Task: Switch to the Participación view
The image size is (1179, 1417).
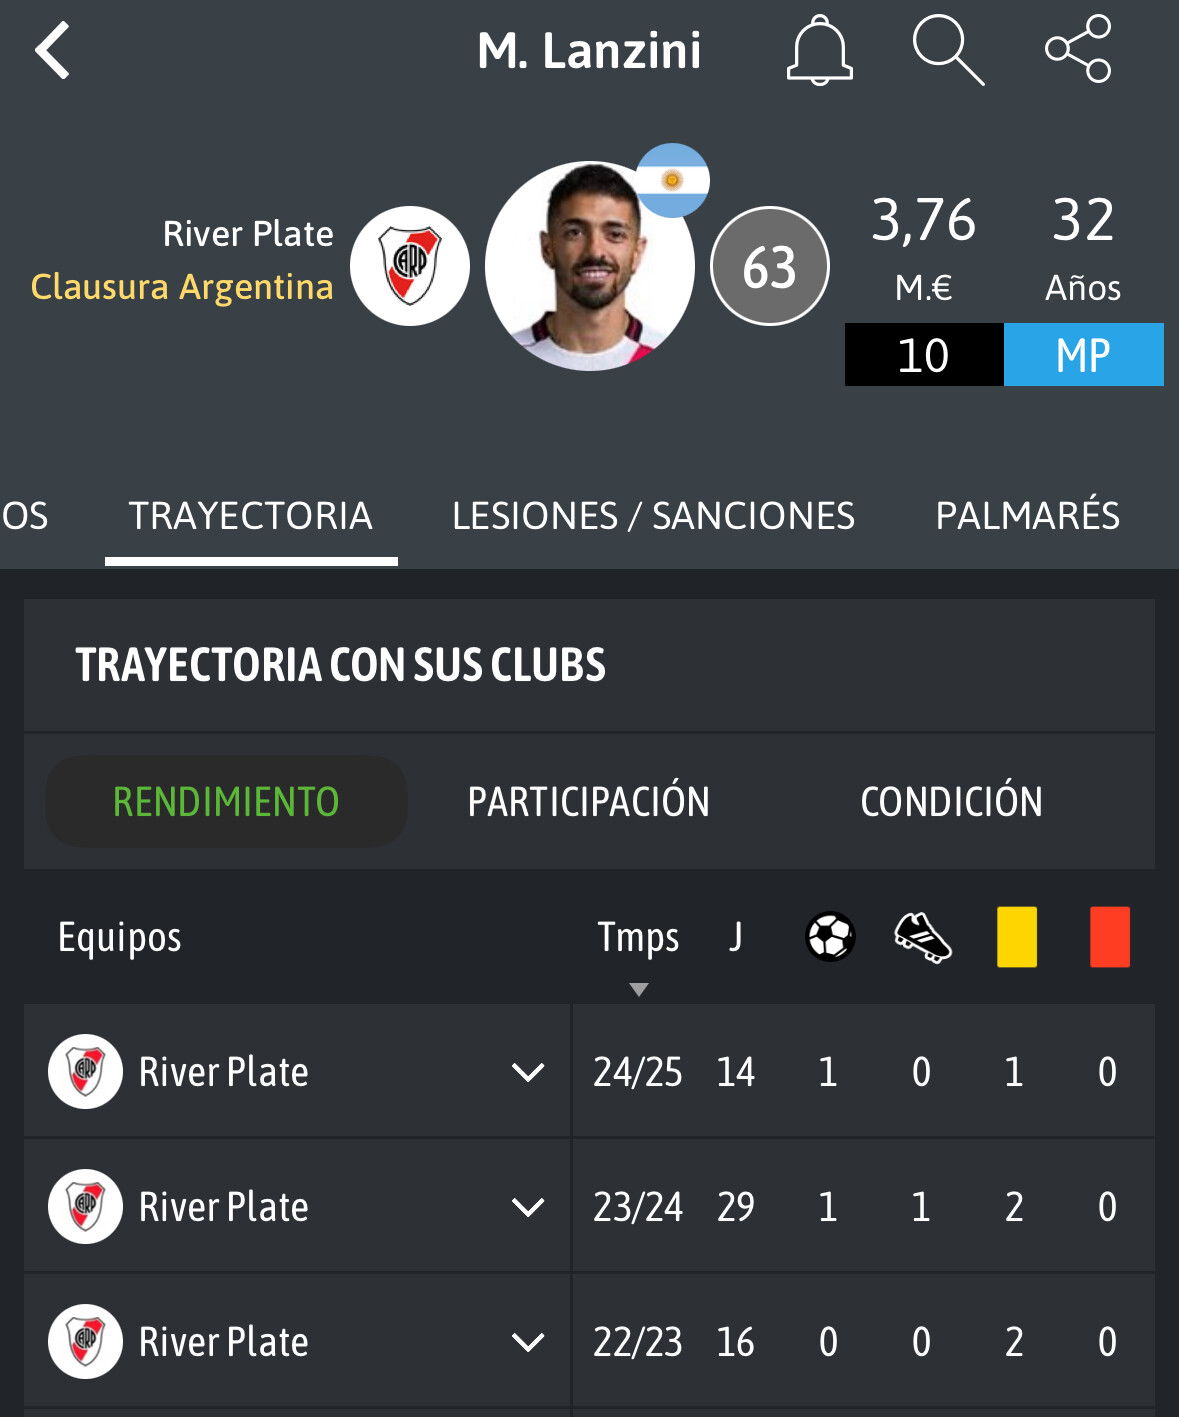Action: [588, 801]
